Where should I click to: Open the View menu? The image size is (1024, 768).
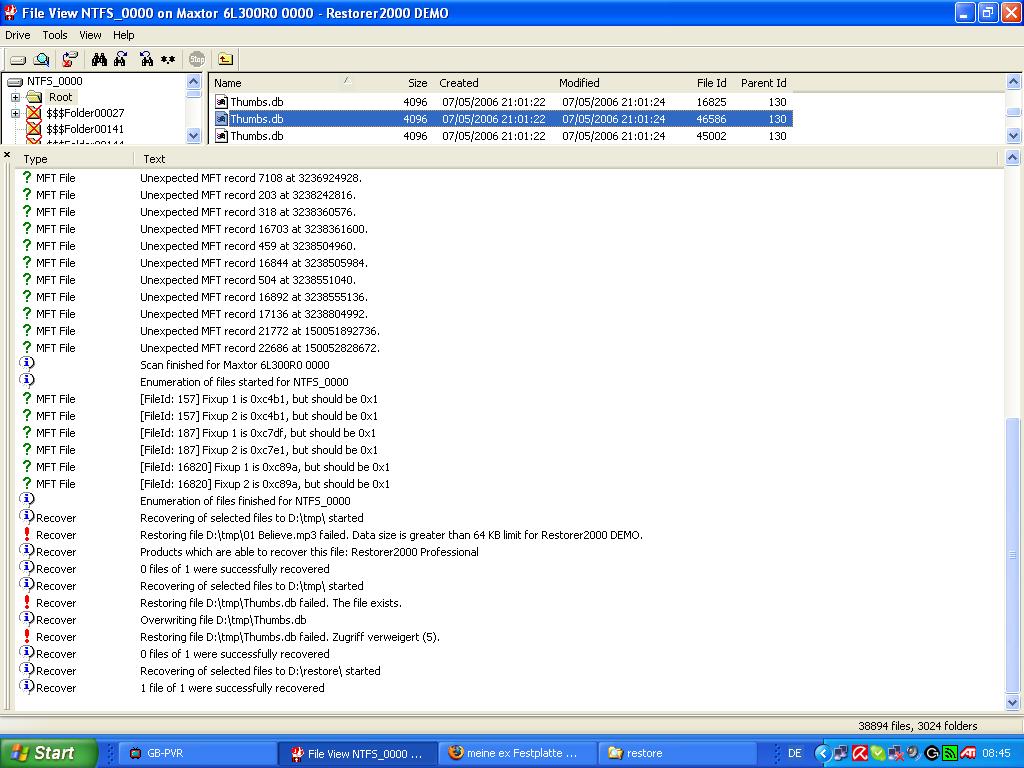[x=90, y=35]
